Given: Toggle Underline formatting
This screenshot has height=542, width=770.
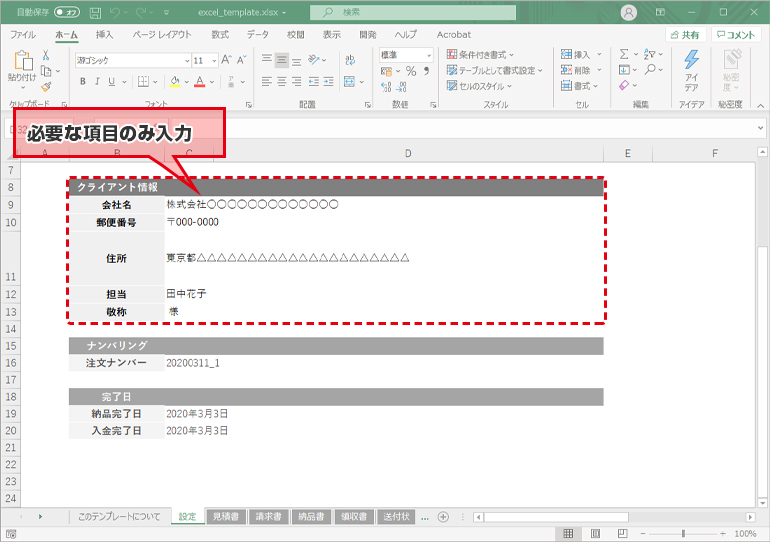Looking at the screenshot, I should [x=111, y=81].
